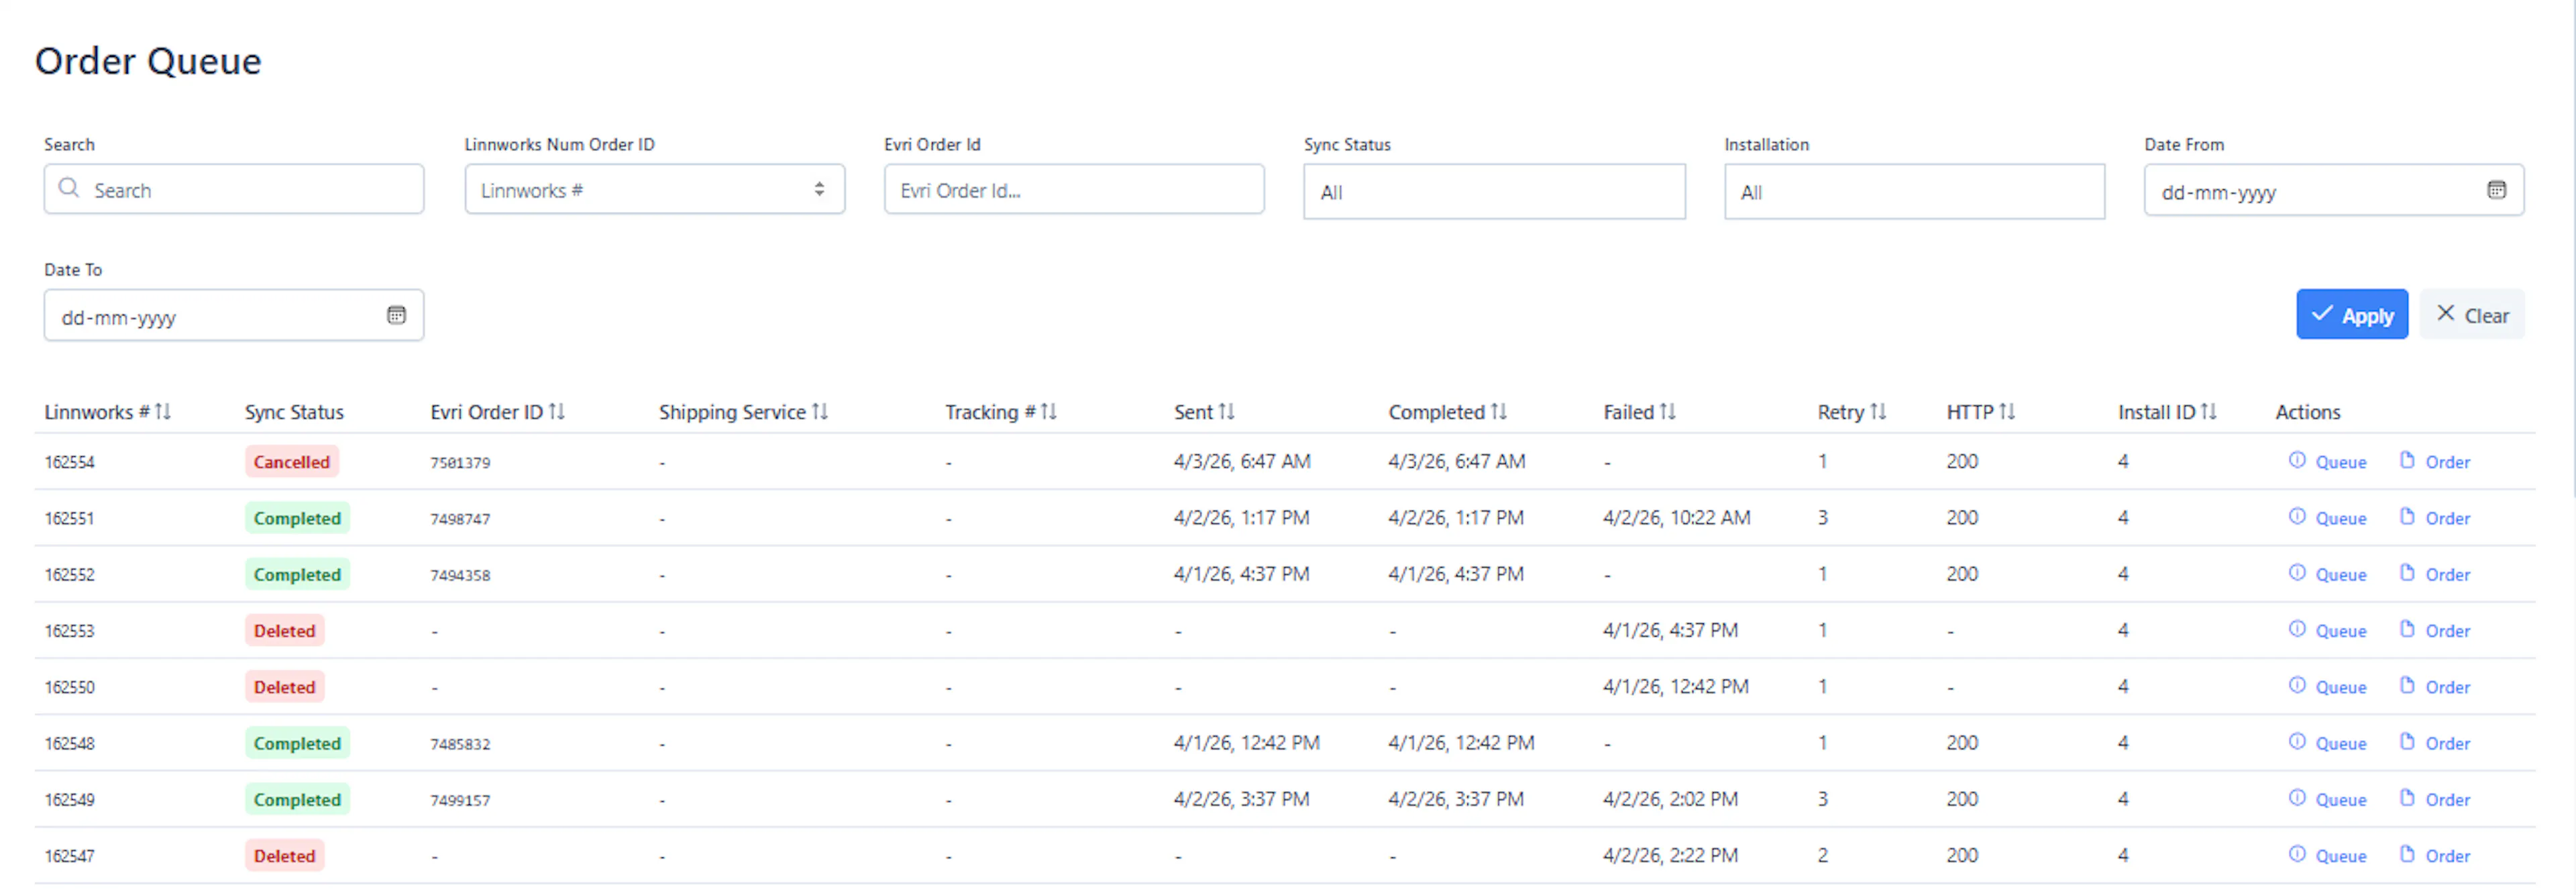Open the Sync Status dropdown
The height and width of the screenshot is (895, 2576).
click(1494, 192)
